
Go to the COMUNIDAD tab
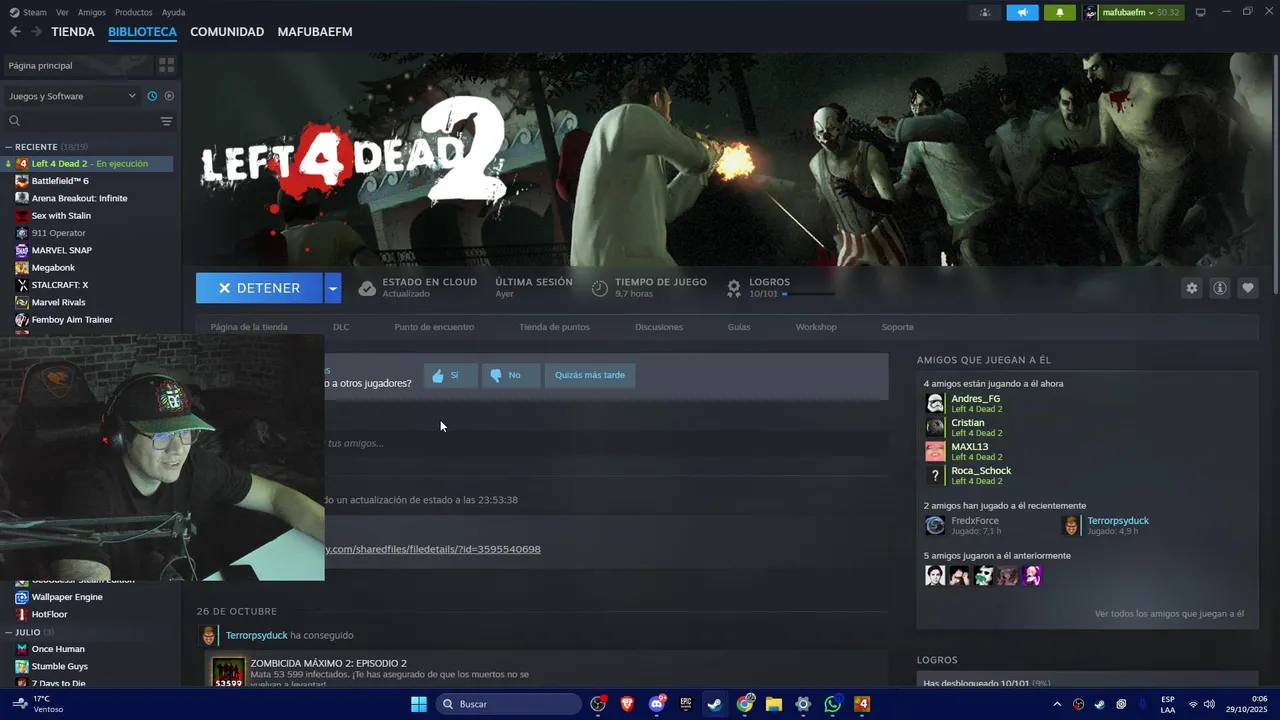[x=227, y=32]
